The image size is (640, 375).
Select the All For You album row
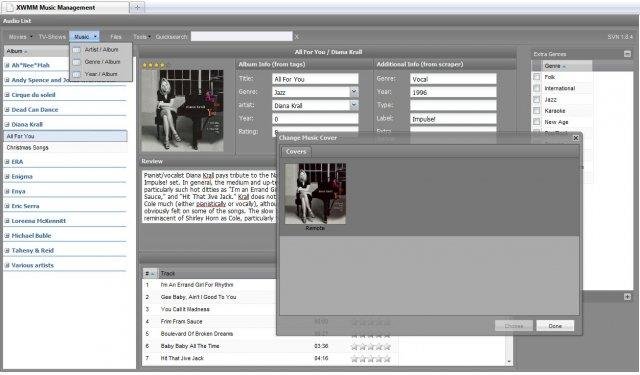pyautogui.click(x=65, y=136)
